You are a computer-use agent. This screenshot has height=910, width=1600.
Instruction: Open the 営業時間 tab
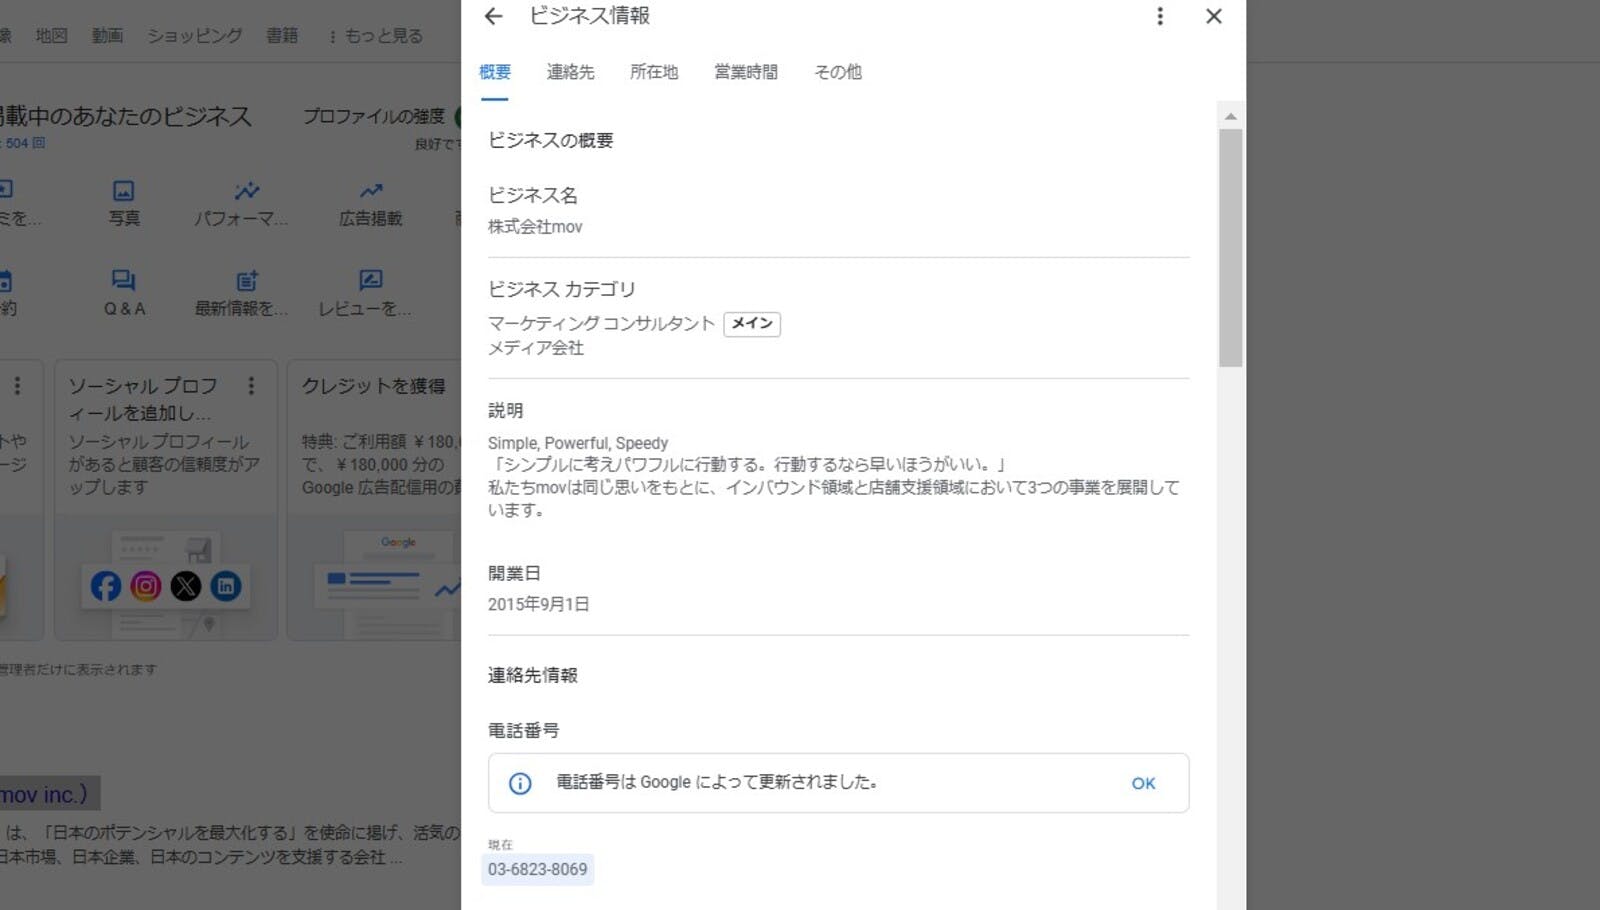746,72
